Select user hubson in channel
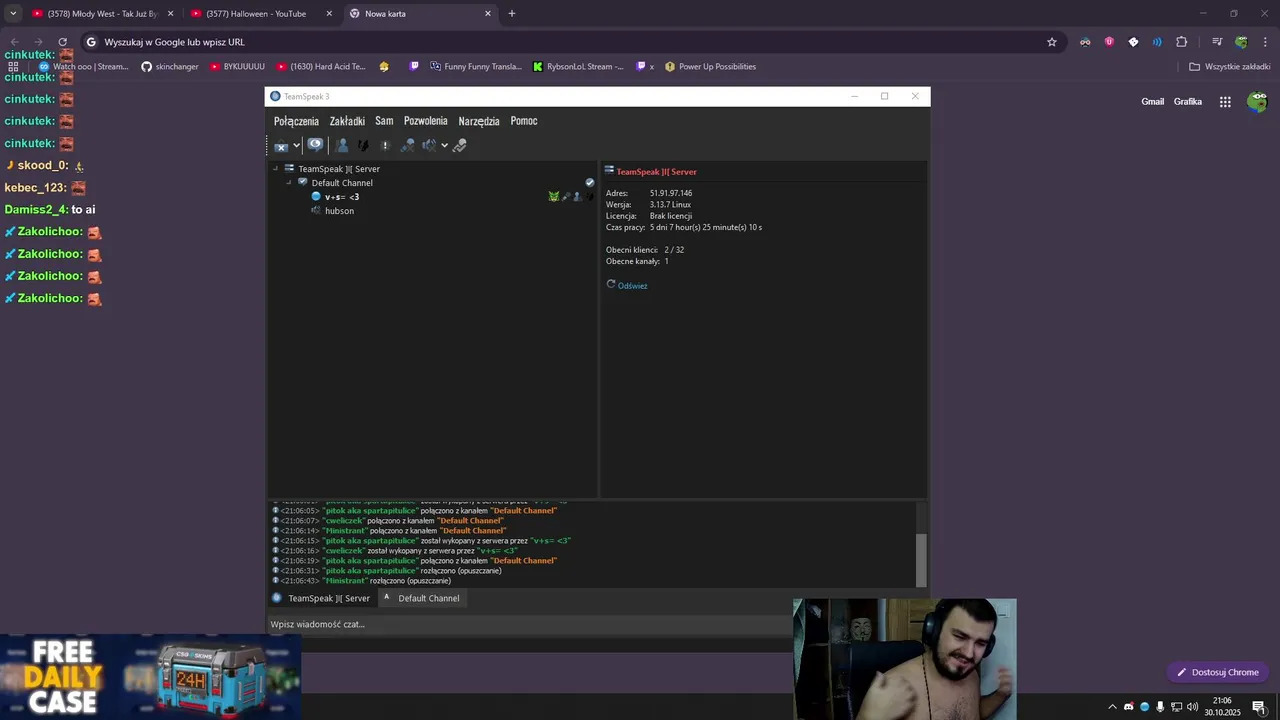The width and height of the screenshot is (1280, 720). click(339, 211)
